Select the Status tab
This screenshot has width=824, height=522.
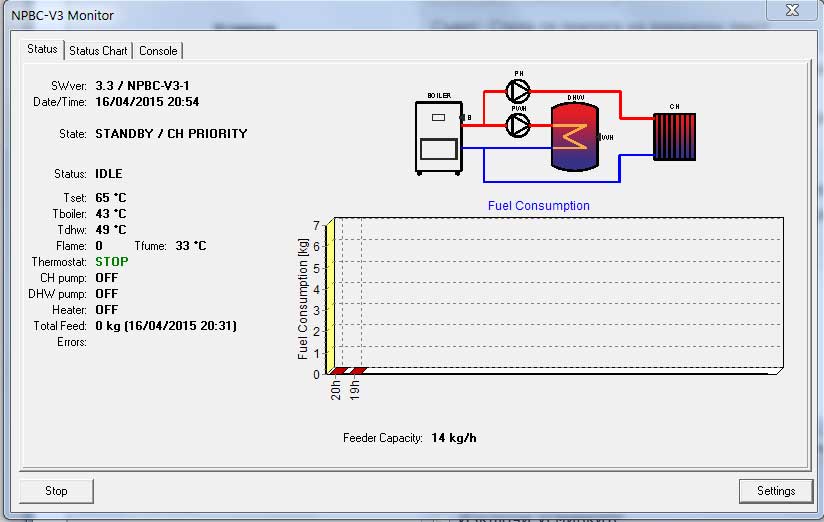42,49
